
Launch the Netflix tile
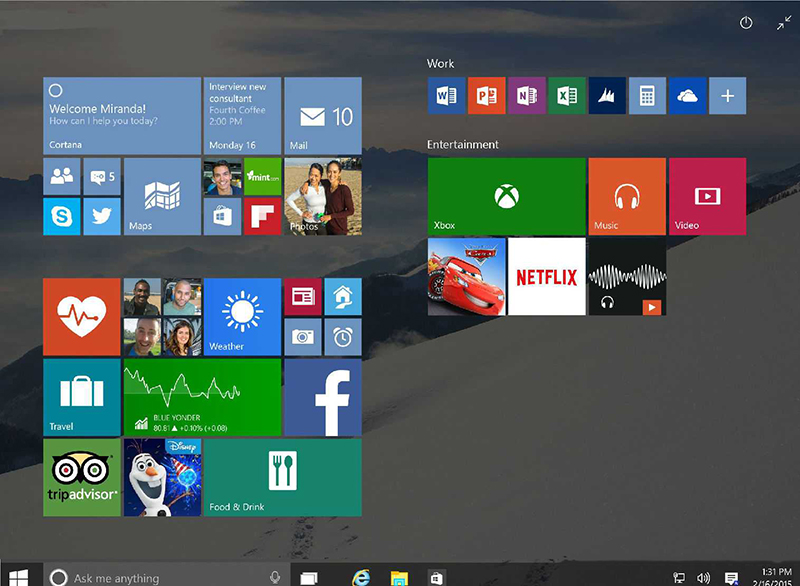click(547, 276)
